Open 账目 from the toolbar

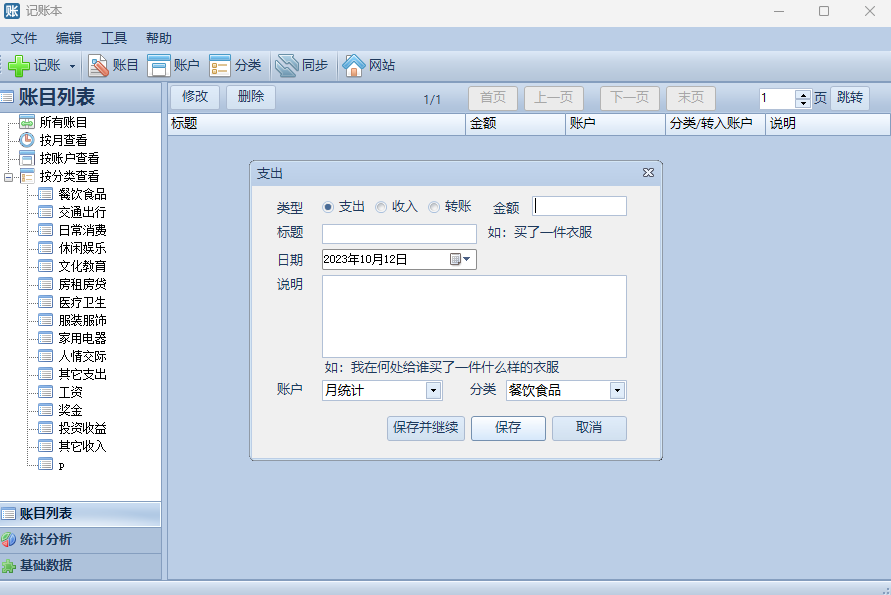pos(99,66)
